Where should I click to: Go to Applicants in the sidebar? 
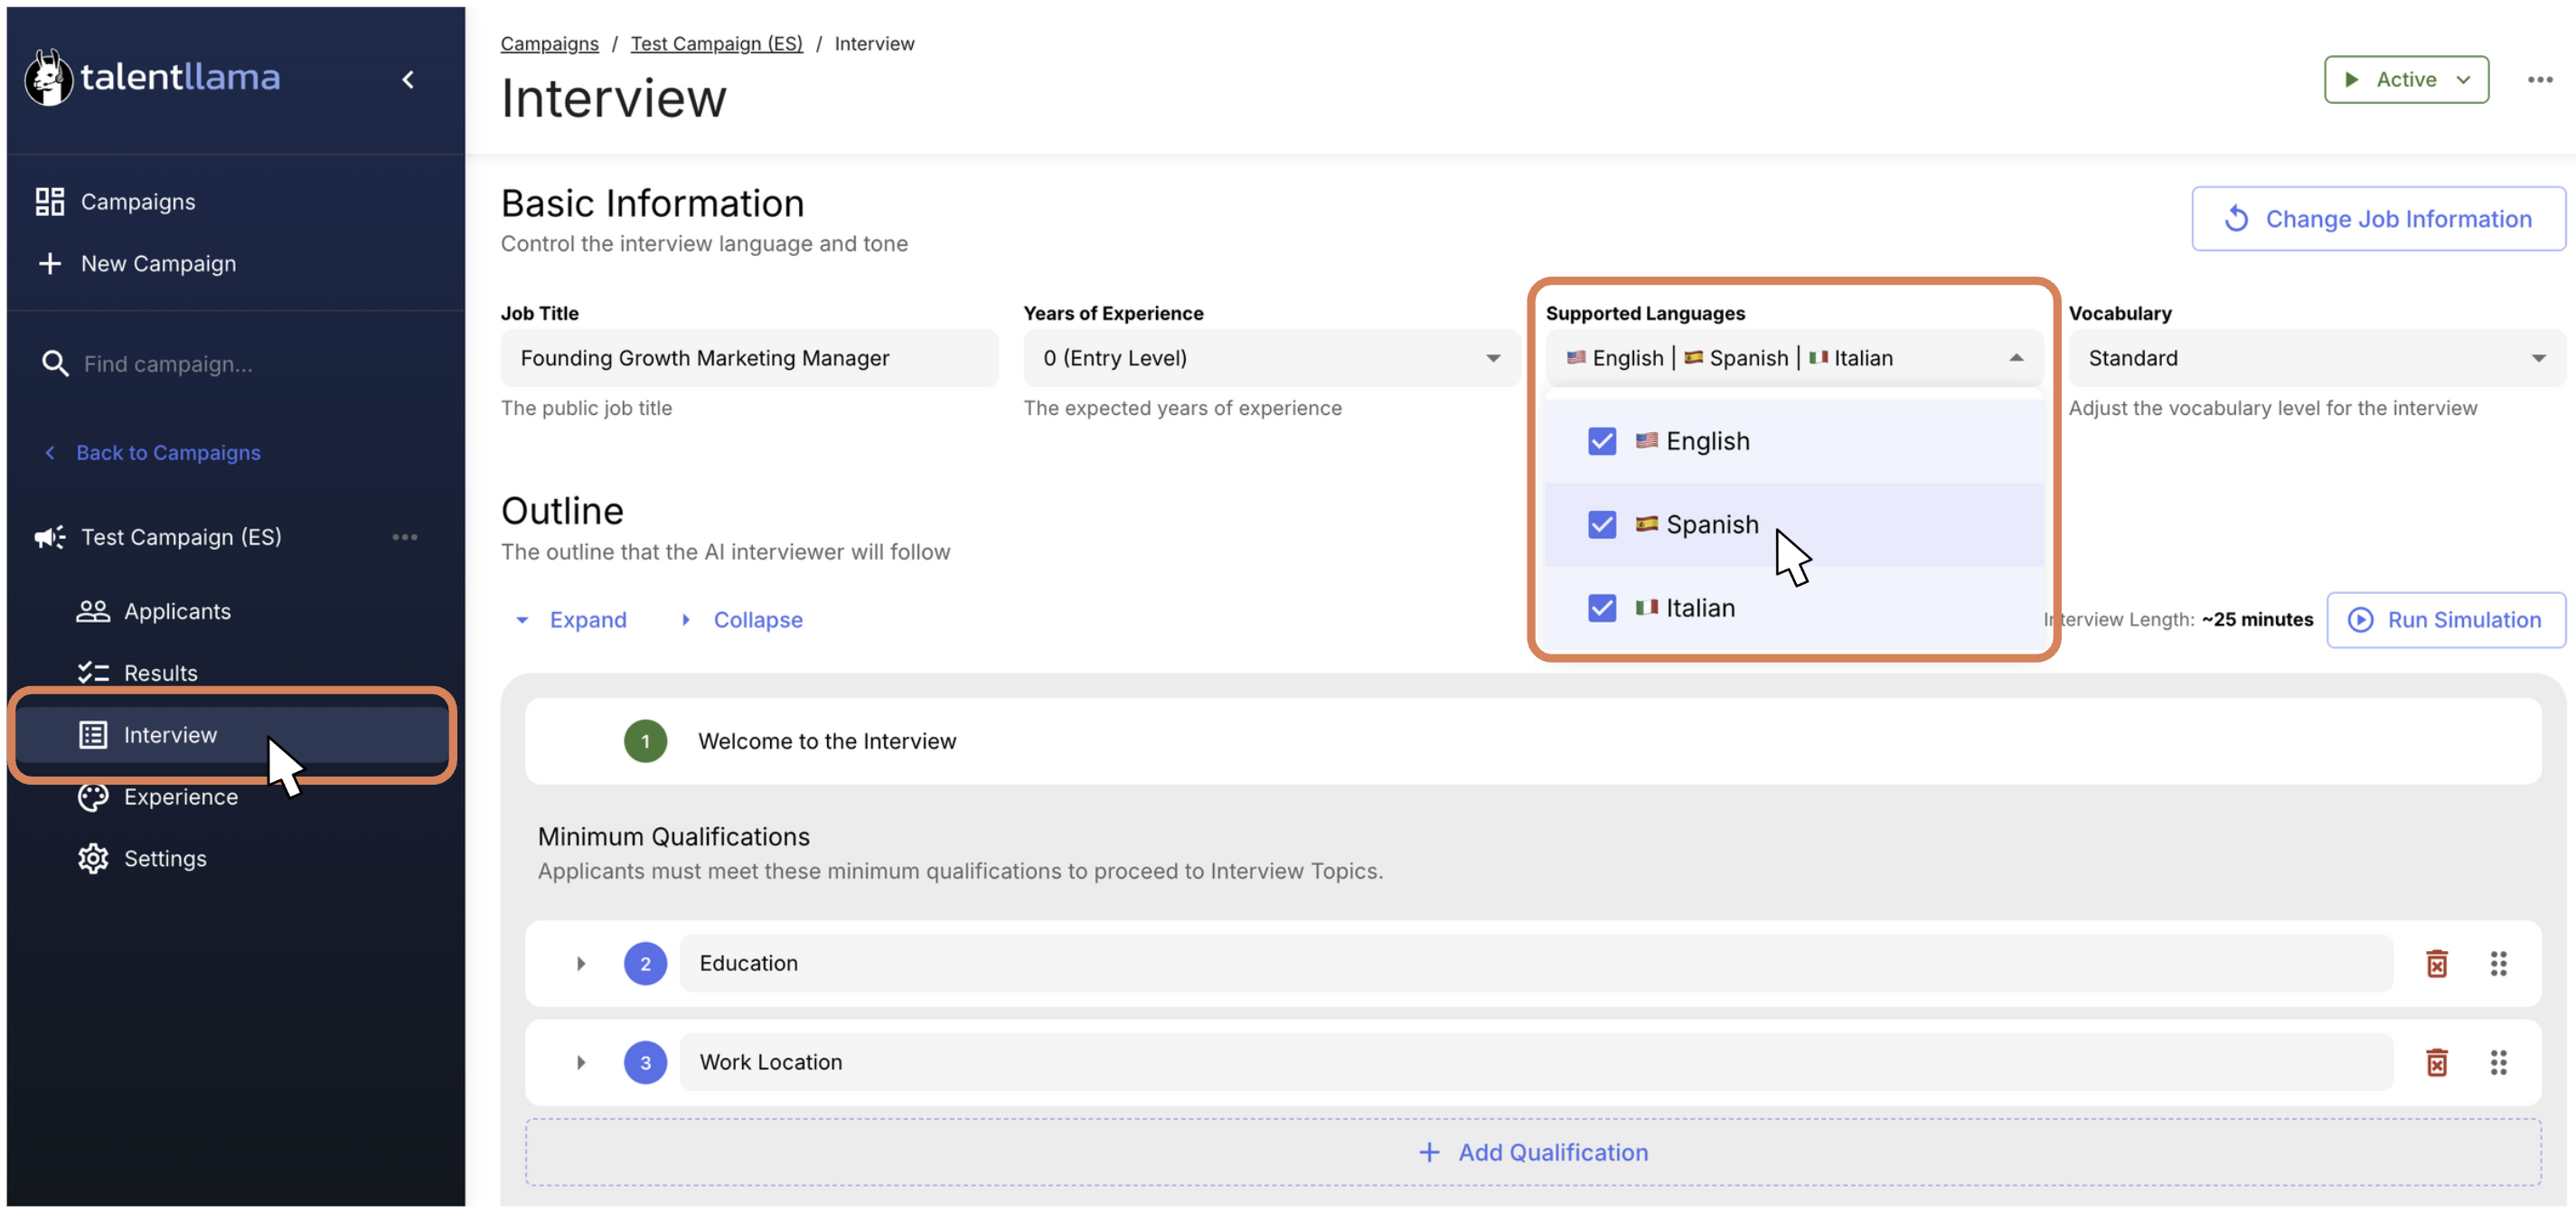point(177,612)
